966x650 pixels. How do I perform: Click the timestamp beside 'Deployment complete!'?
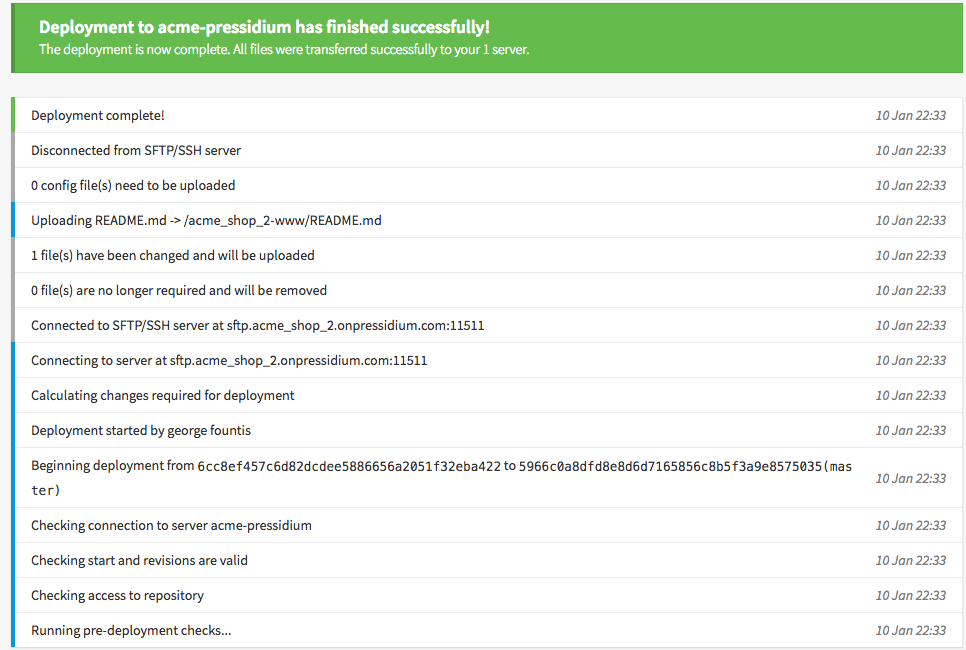pos(911,115)
